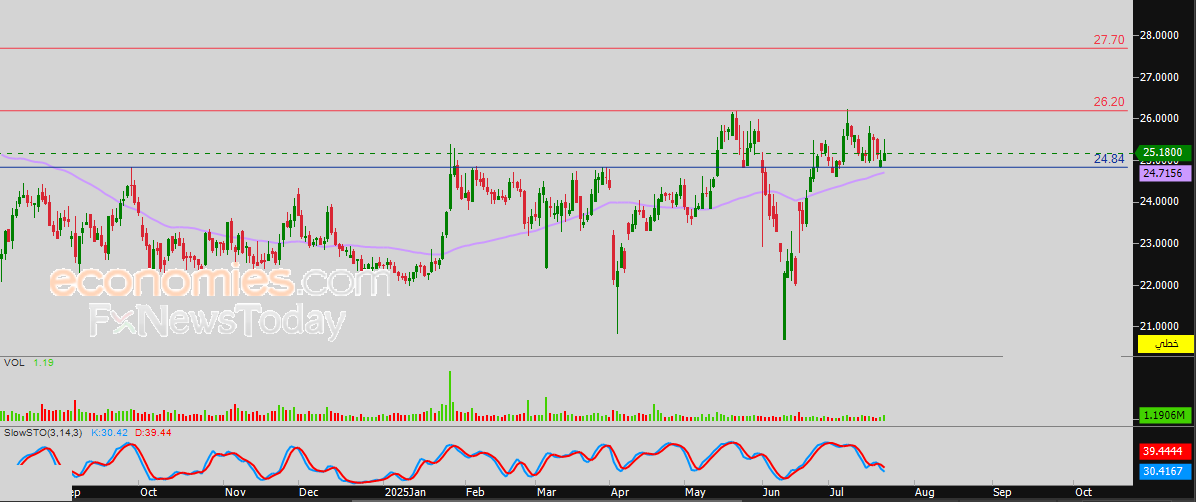This screenshot has height=502, width=1196.
Task: Click the VOL indicator label
Action: [x=14, y=363]
